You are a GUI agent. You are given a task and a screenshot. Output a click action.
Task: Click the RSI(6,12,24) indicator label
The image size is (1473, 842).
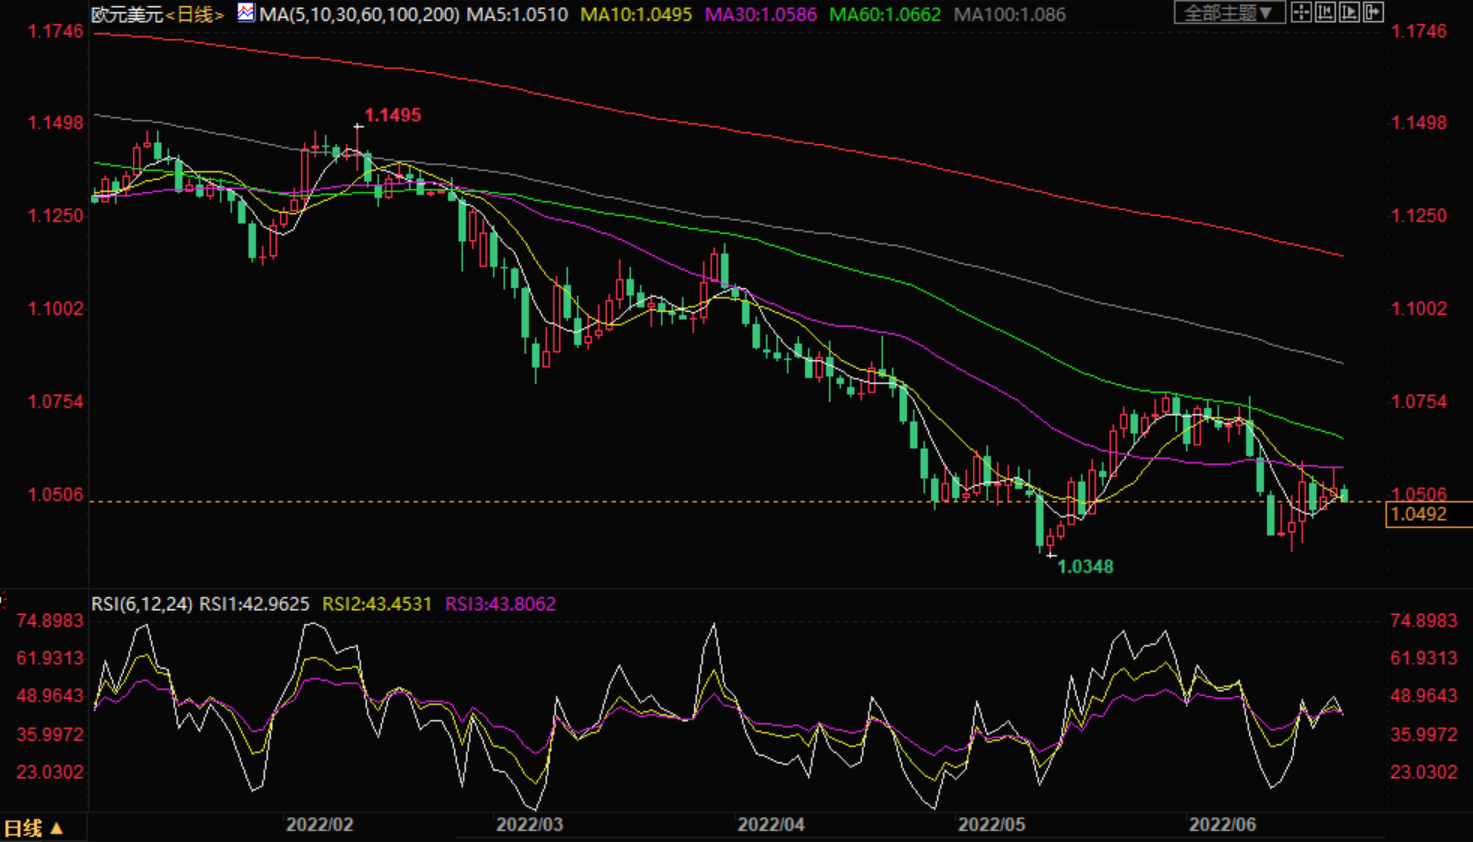click(141, 604)
